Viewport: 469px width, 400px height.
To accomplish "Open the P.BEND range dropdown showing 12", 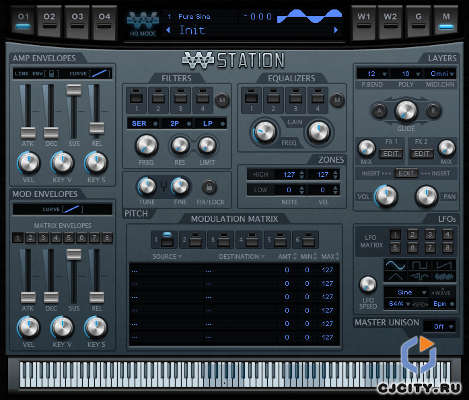I will click(375, 74).
